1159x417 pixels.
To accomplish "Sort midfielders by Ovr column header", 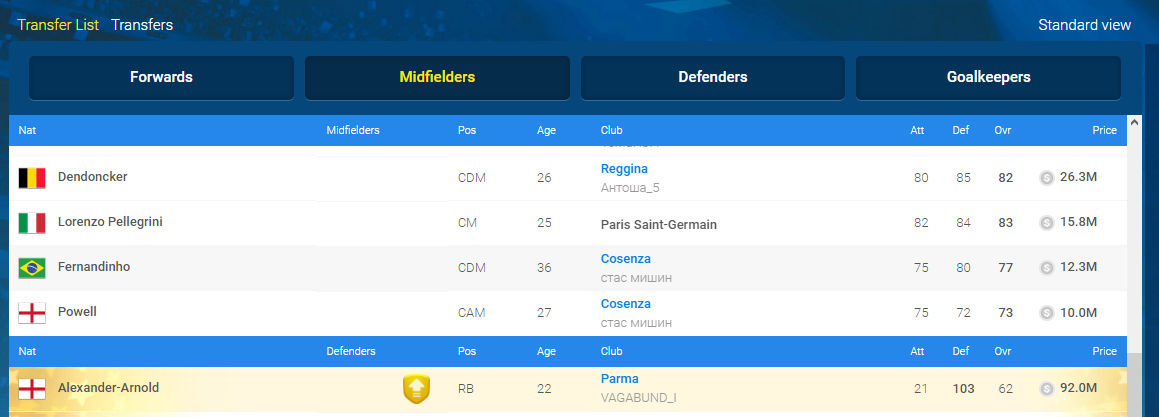I will [1003, 130].
